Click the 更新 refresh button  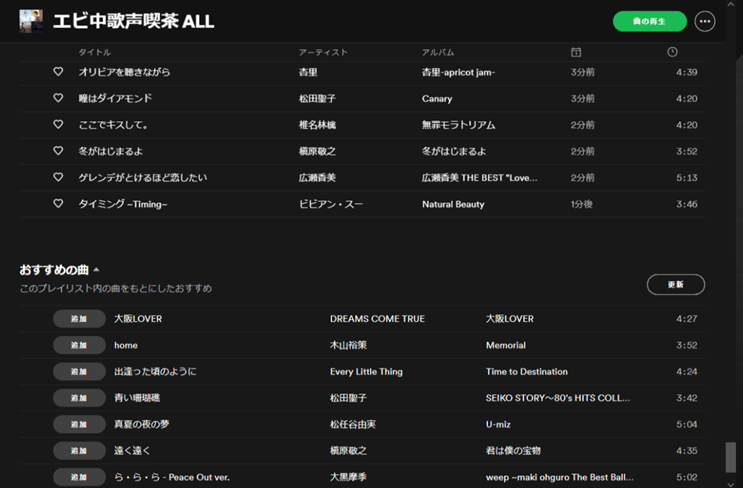pyautogui.click(x=676, y=284)
